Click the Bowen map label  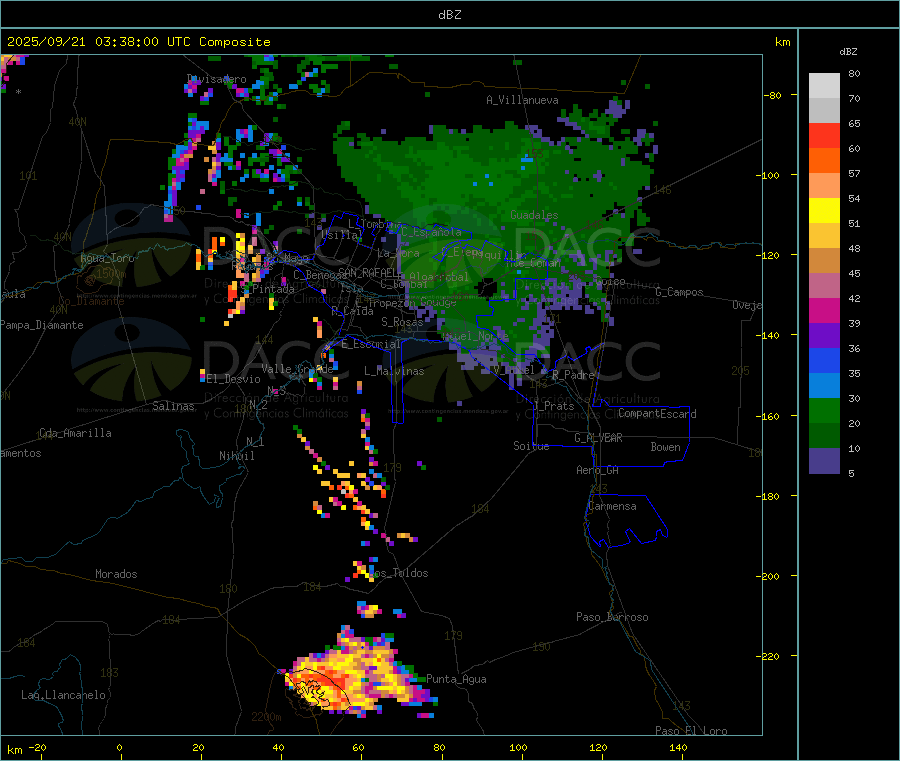point(665,447)
